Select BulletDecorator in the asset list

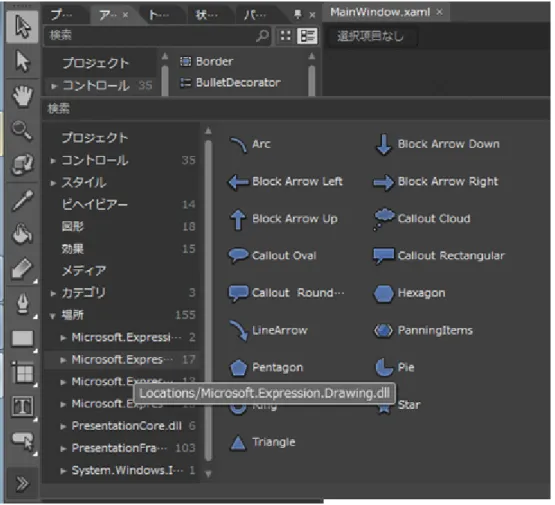click(x=230, y=83)
